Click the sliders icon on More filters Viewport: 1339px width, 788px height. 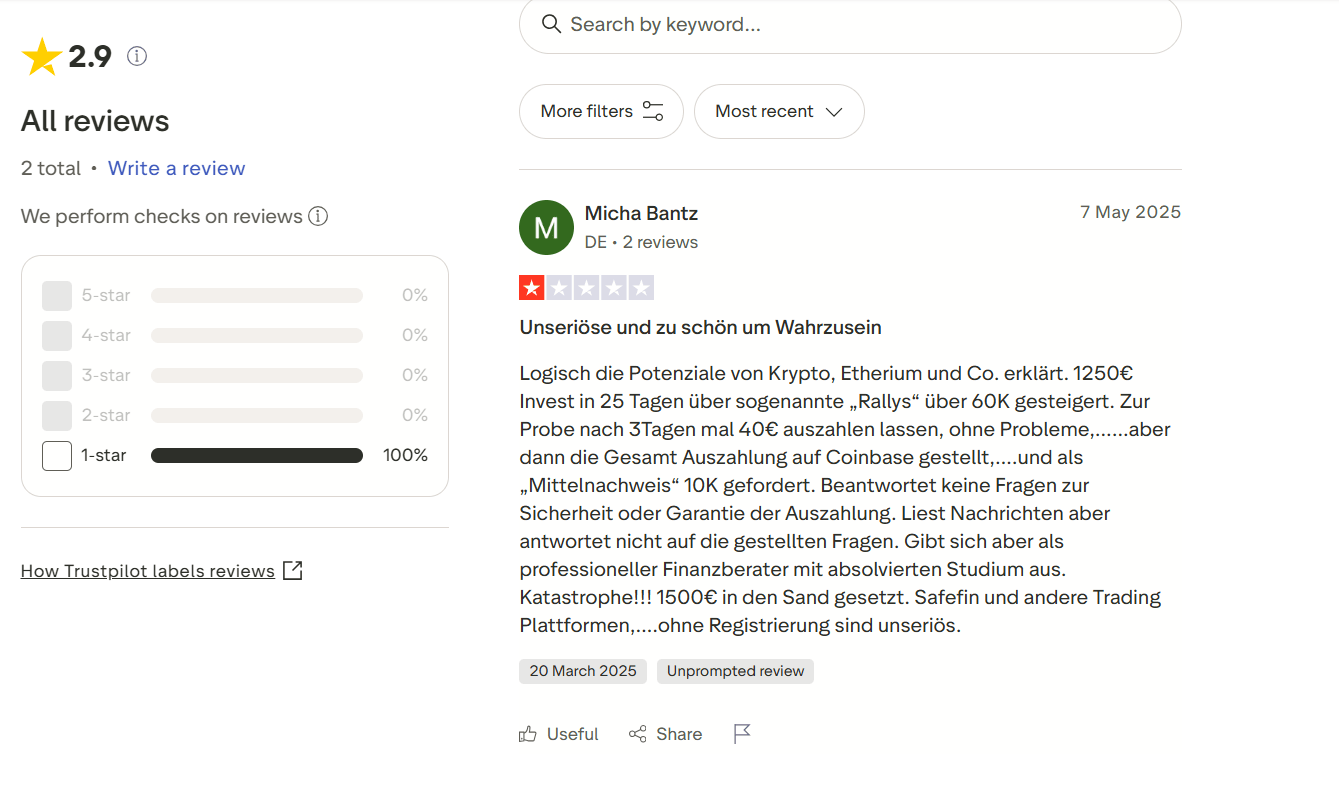click(x=653, y=111)
